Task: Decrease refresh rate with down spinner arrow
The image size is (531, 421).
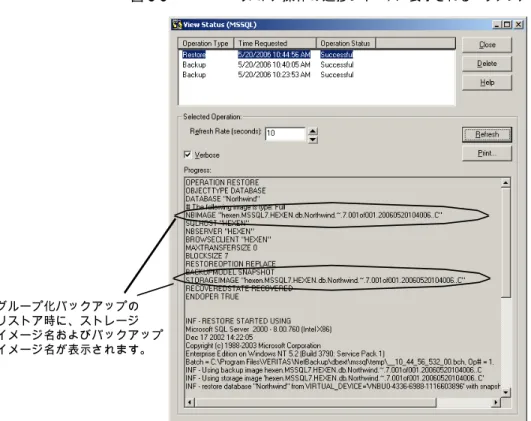Action: tap(313, 139)
